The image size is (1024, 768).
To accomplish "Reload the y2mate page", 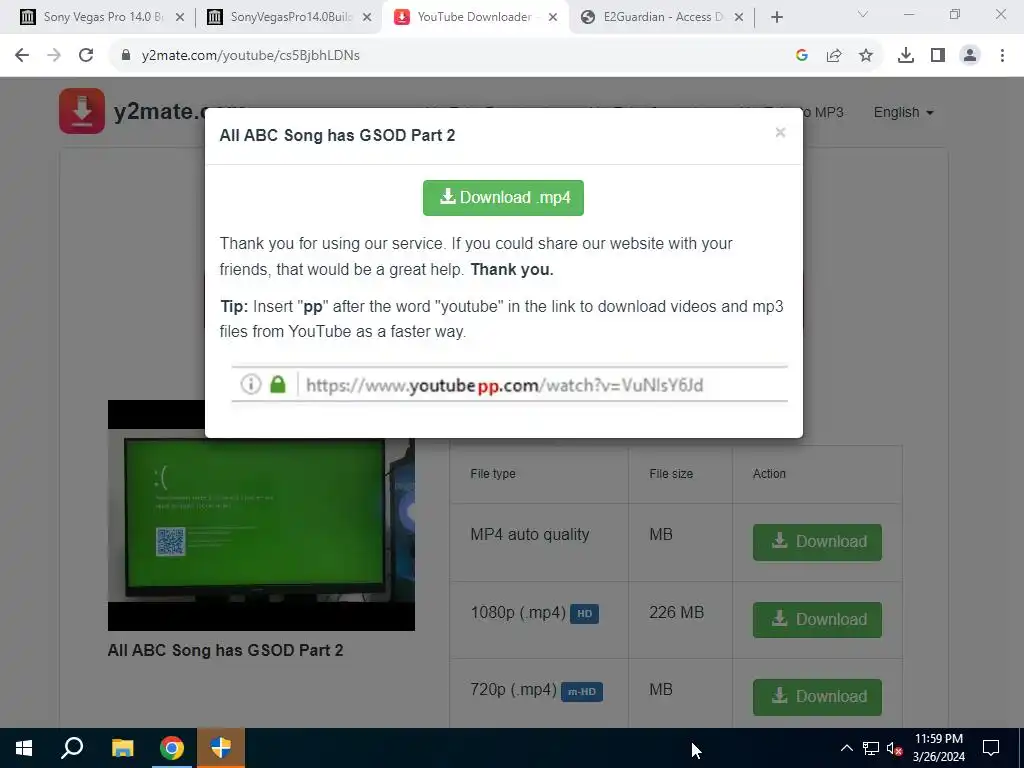I will pyautogui.click(x=86, y=56).
